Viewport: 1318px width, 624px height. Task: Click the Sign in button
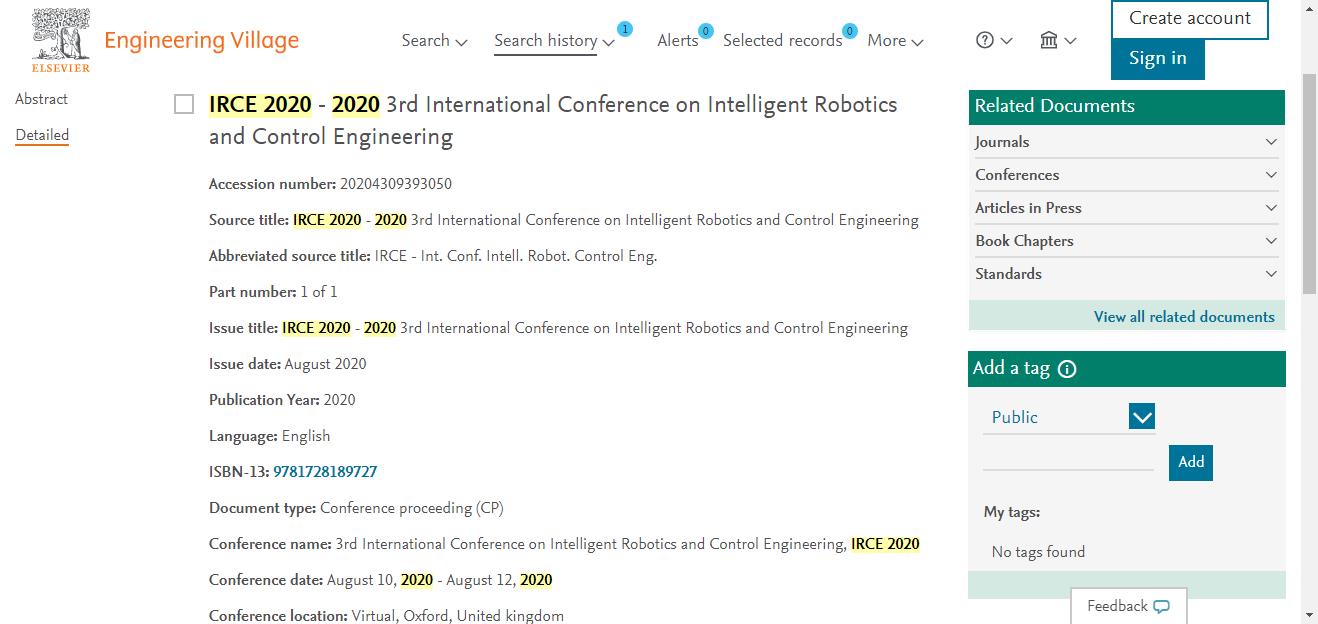[1158, 58]
